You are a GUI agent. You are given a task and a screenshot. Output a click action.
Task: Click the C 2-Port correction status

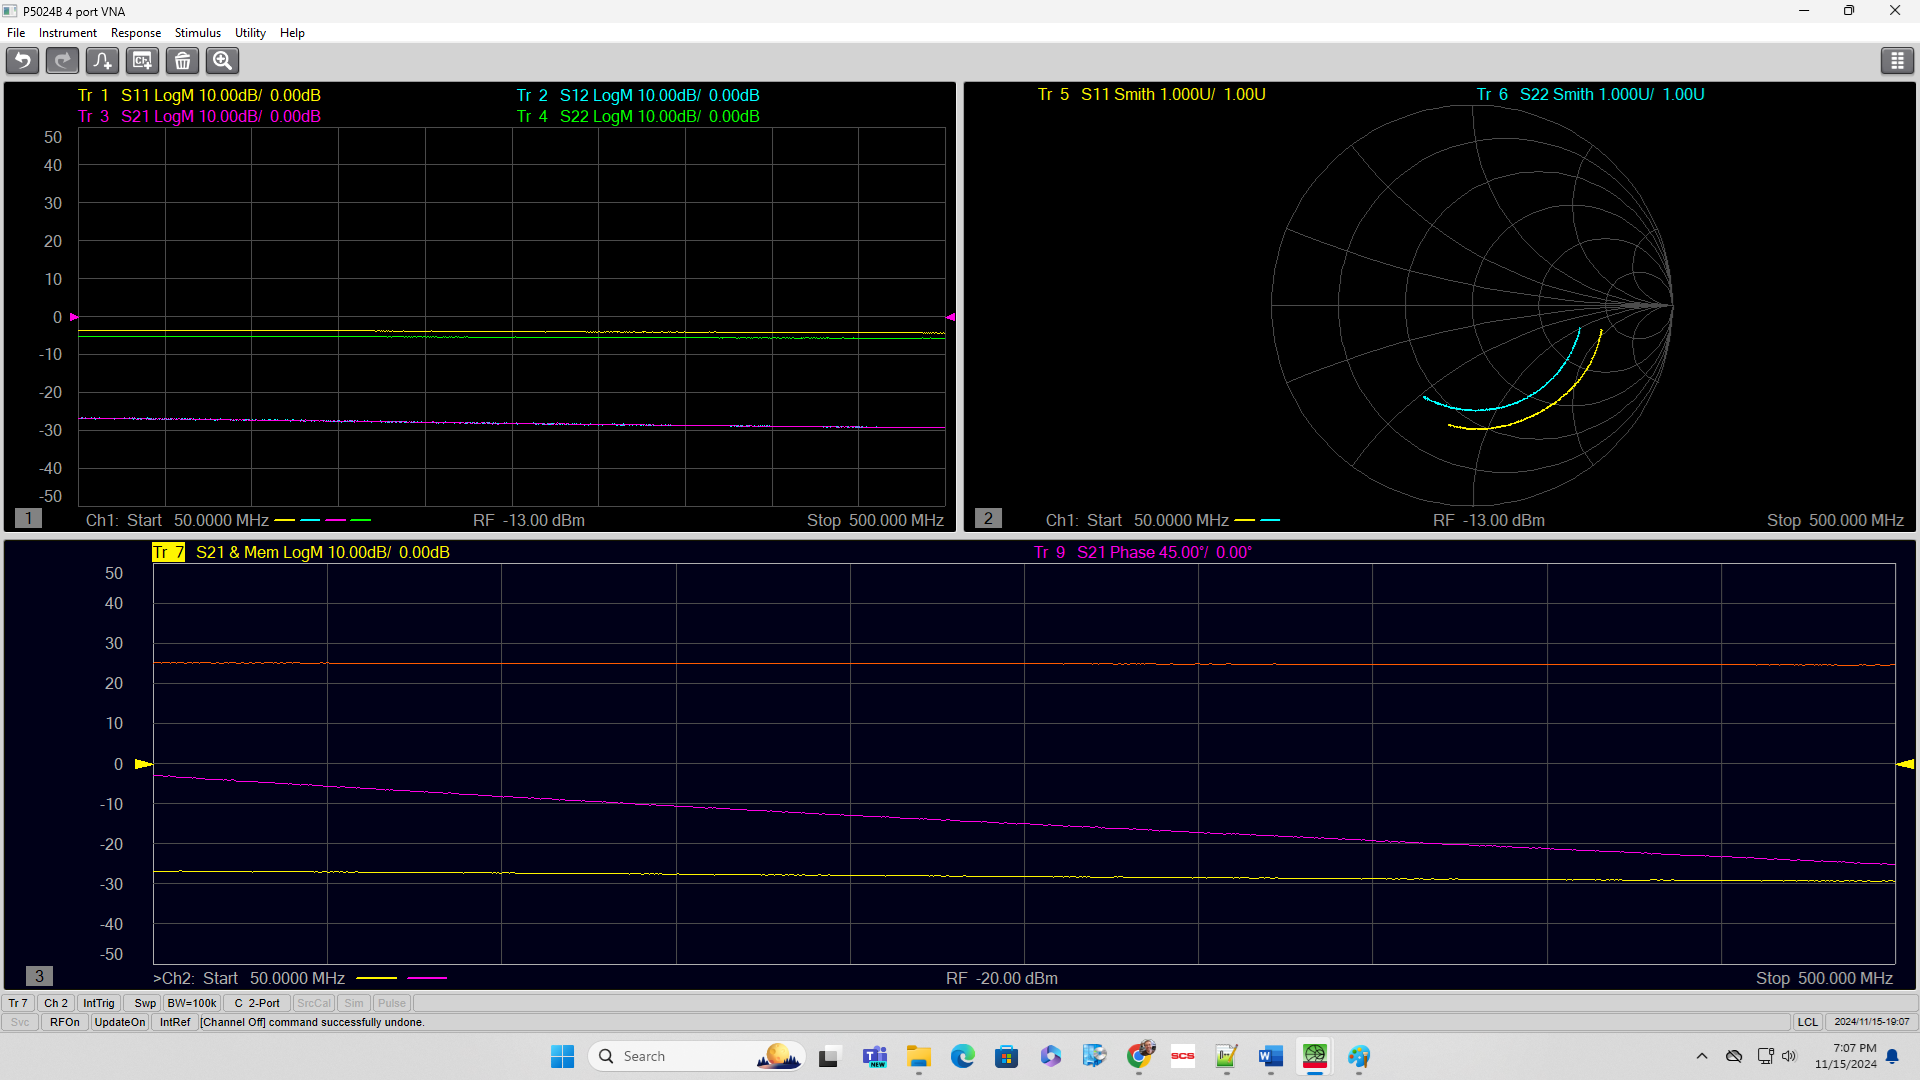[x=257, y=1003]
